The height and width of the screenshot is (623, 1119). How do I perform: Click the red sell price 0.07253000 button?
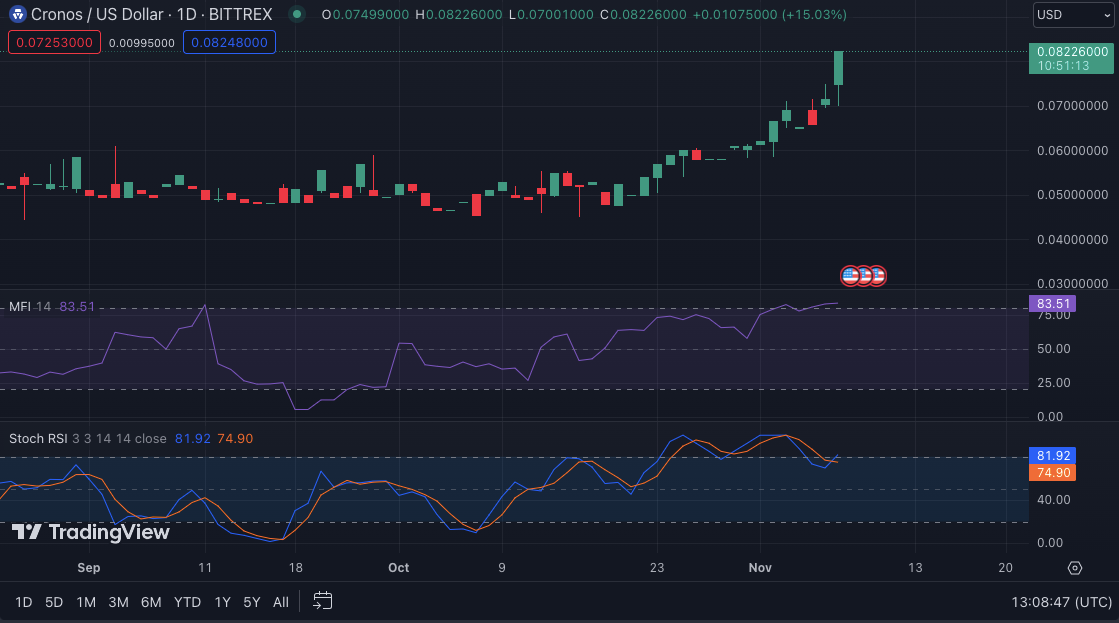point(54,42)
